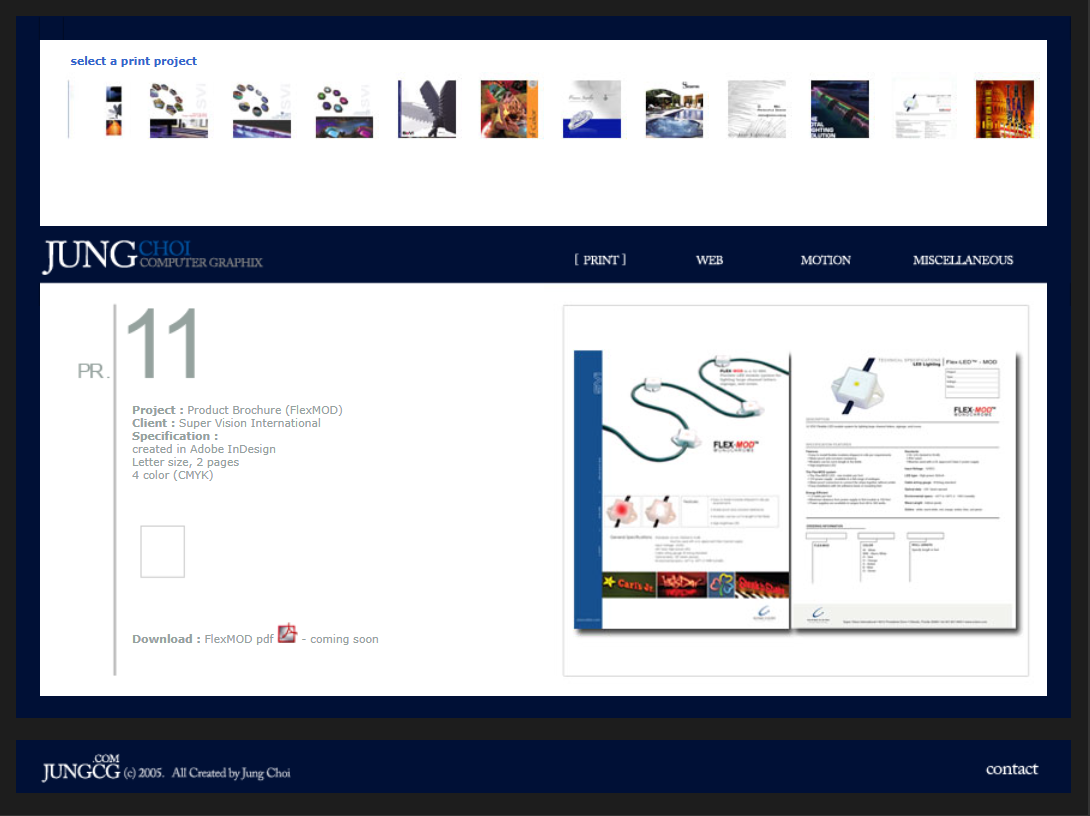
Task: Open the PRINT section
Action: click(x=600, y=260)
